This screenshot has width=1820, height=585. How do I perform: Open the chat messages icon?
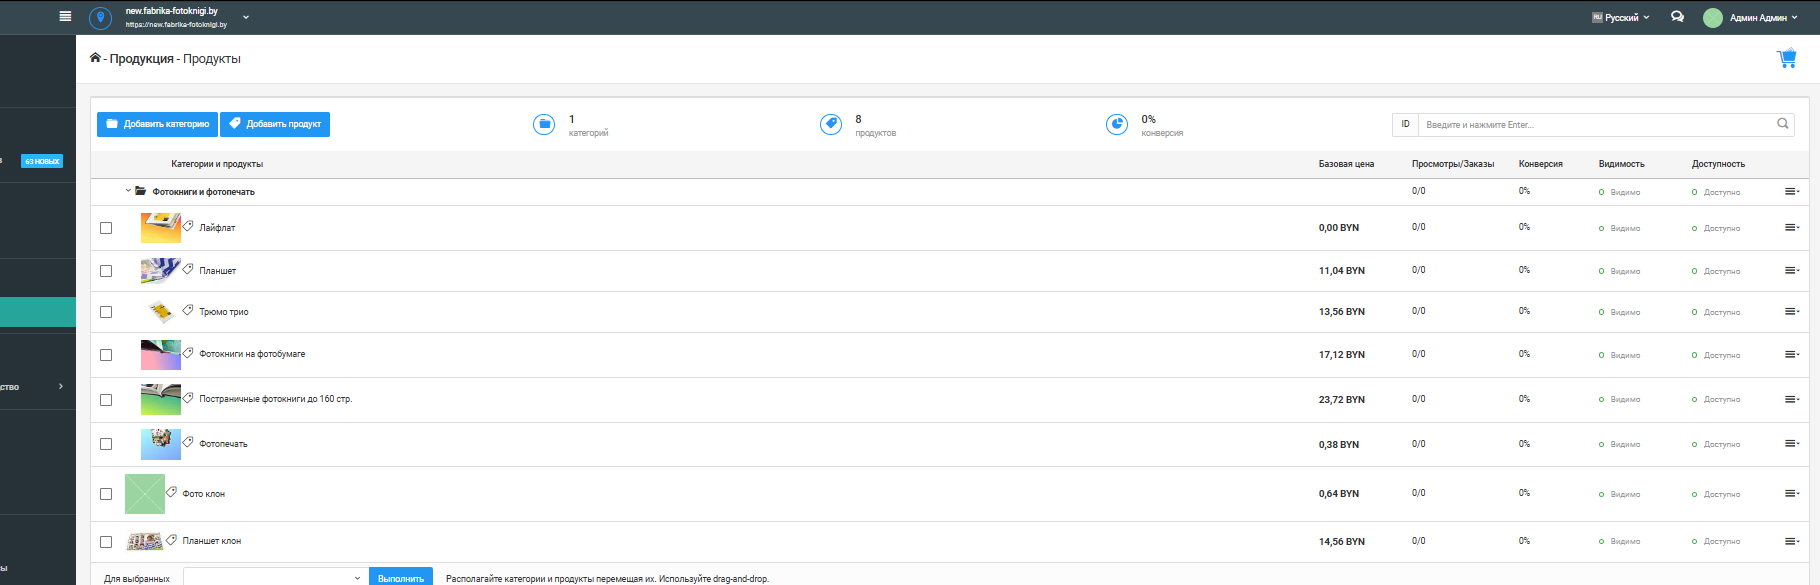tap(1677, 17)
